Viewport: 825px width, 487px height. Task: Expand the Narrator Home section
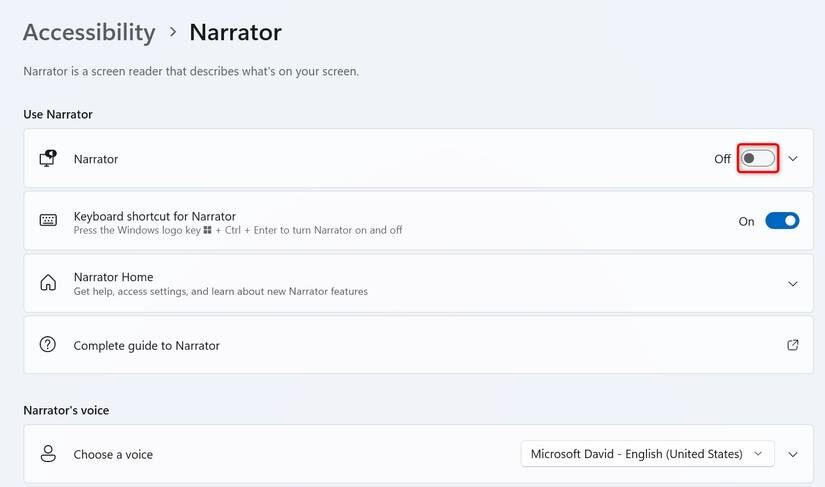tap(792, 284)
